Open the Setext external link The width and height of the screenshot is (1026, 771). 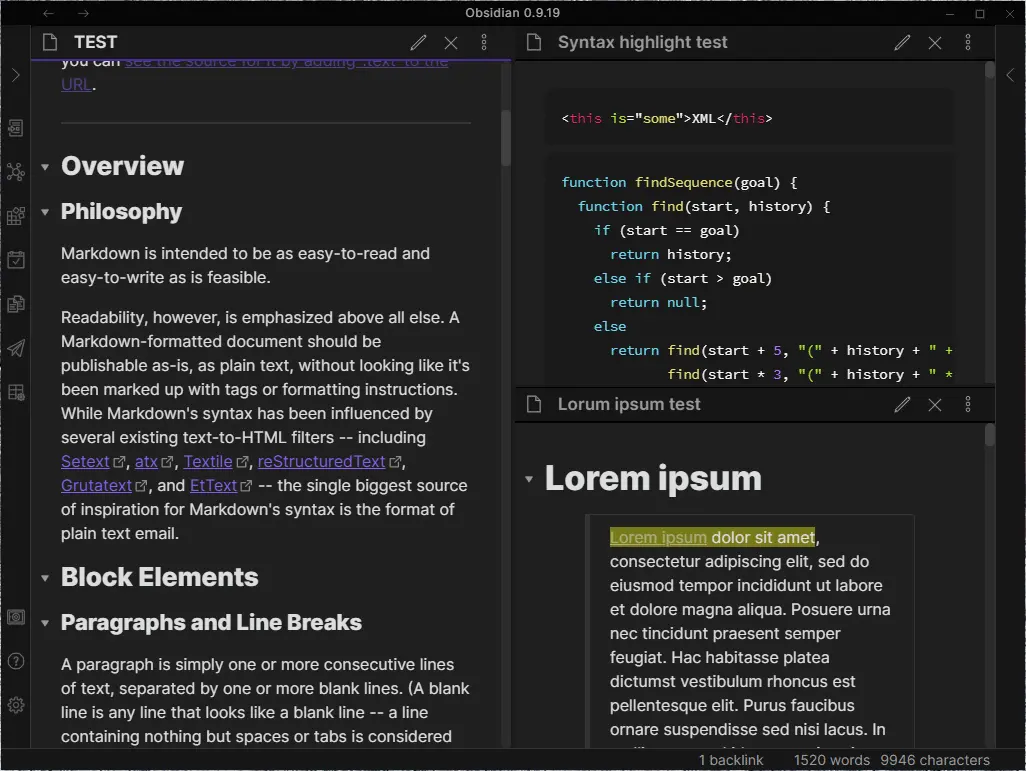point(86,461)
